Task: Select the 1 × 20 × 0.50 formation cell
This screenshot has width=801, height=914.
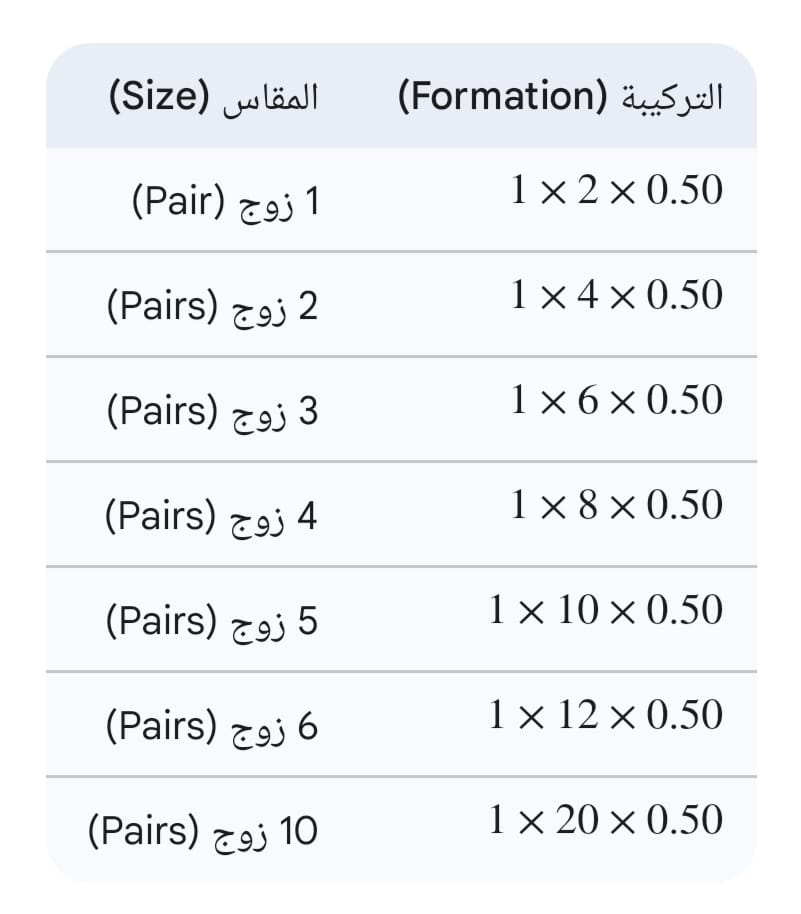Action: click(605, 821)
